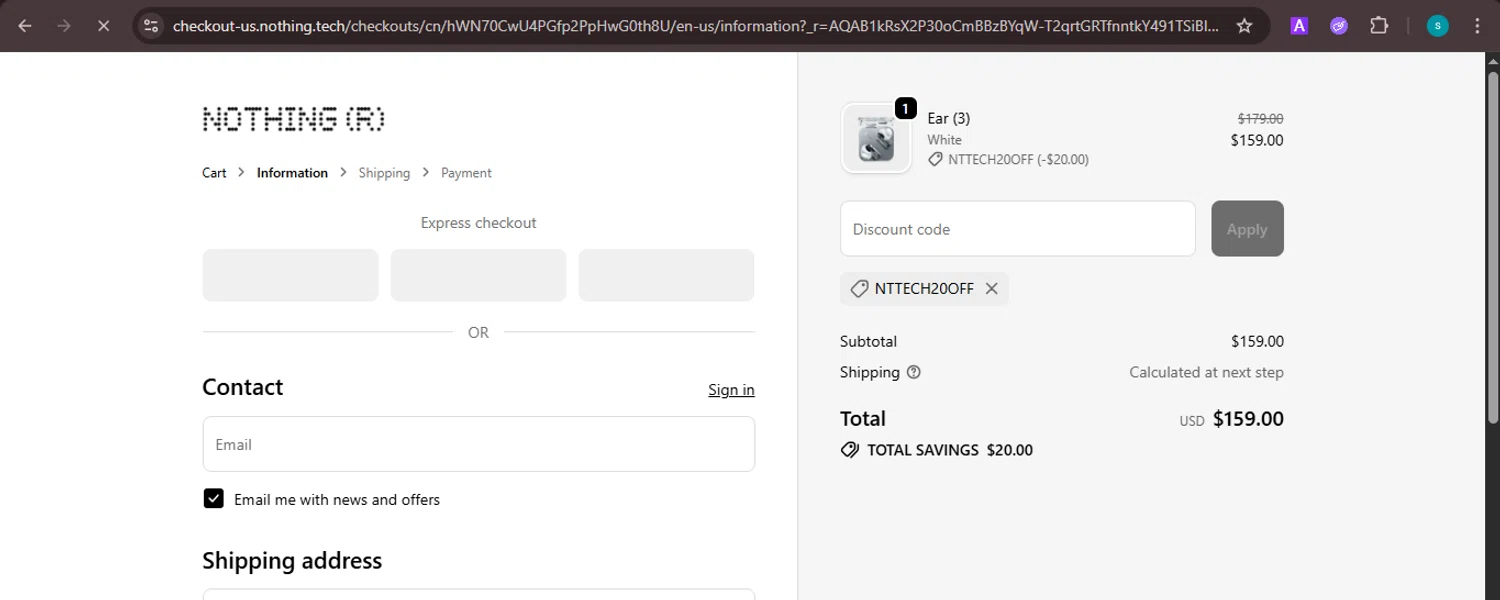Click the Shipping help question mark icon

[x=913, y=372]
